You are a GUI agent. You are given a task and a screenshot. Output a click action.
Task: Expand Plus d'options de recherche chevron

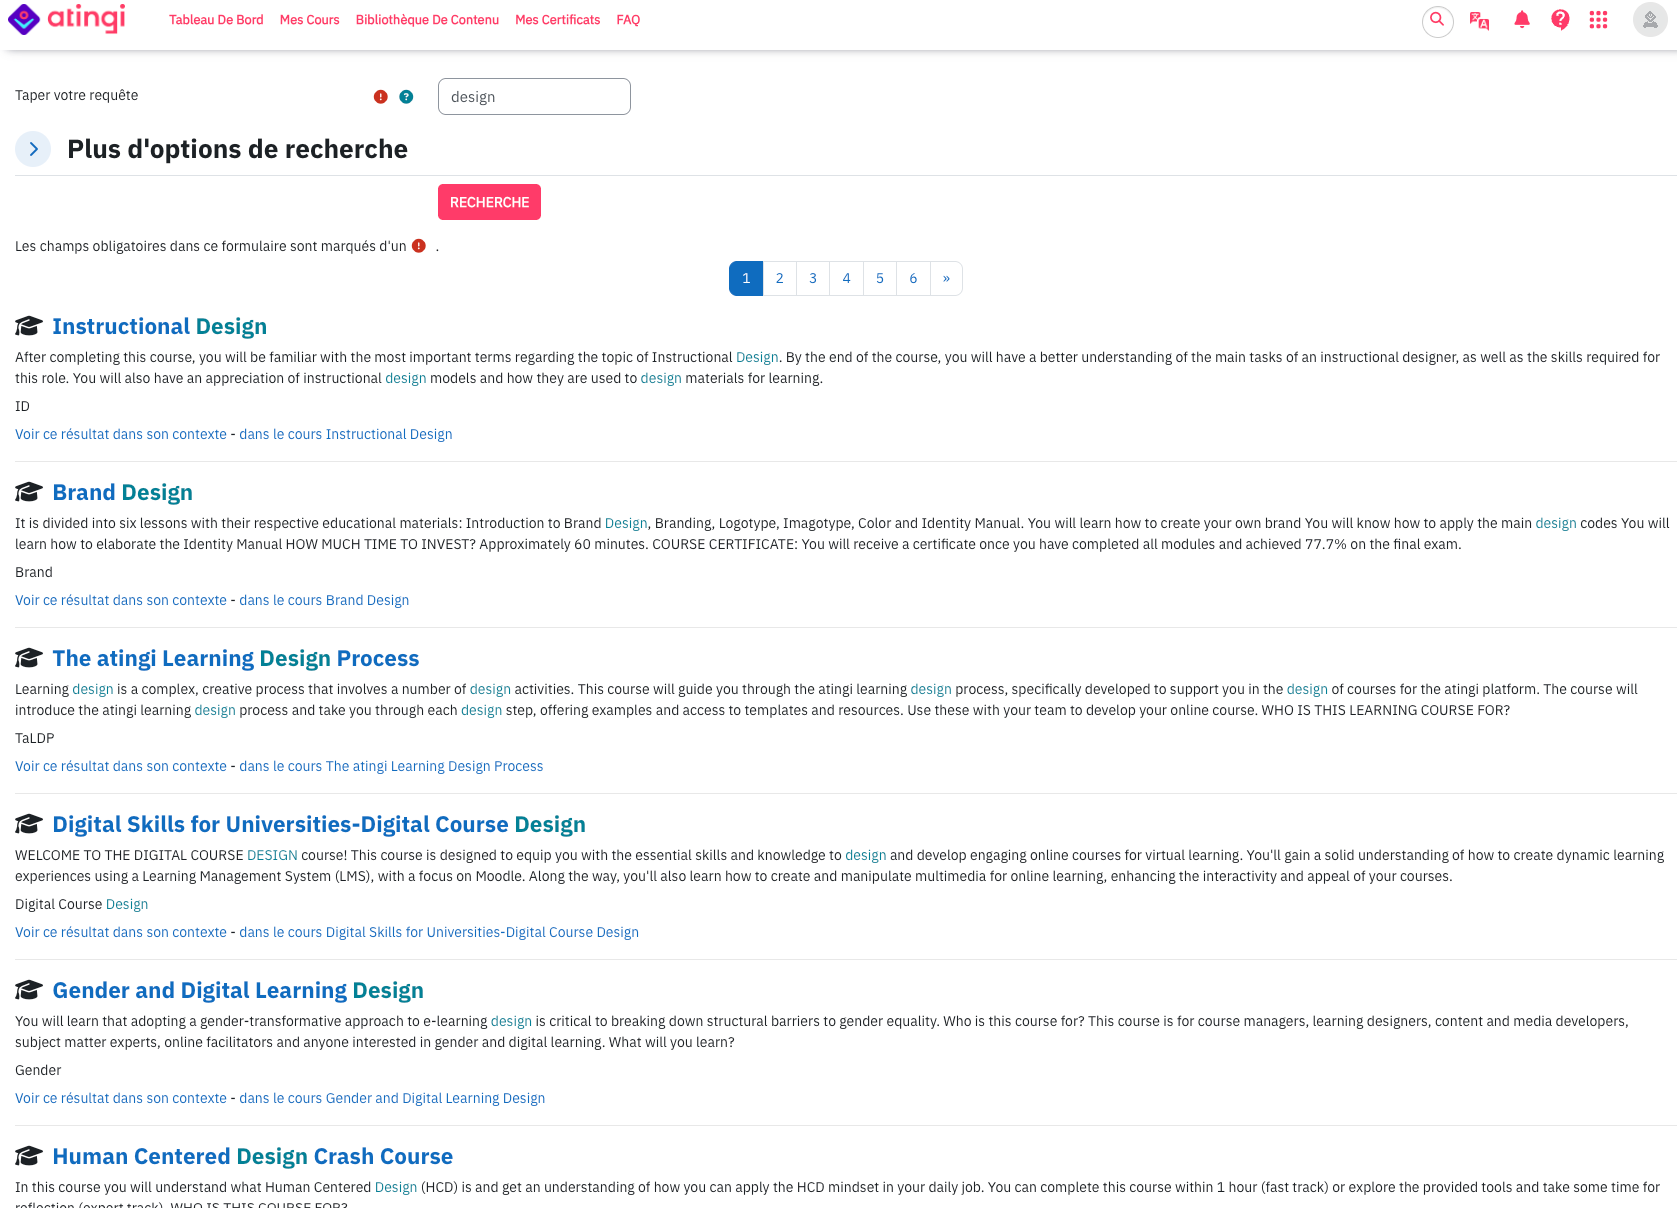pyautogui.click(x=33, y=149)
